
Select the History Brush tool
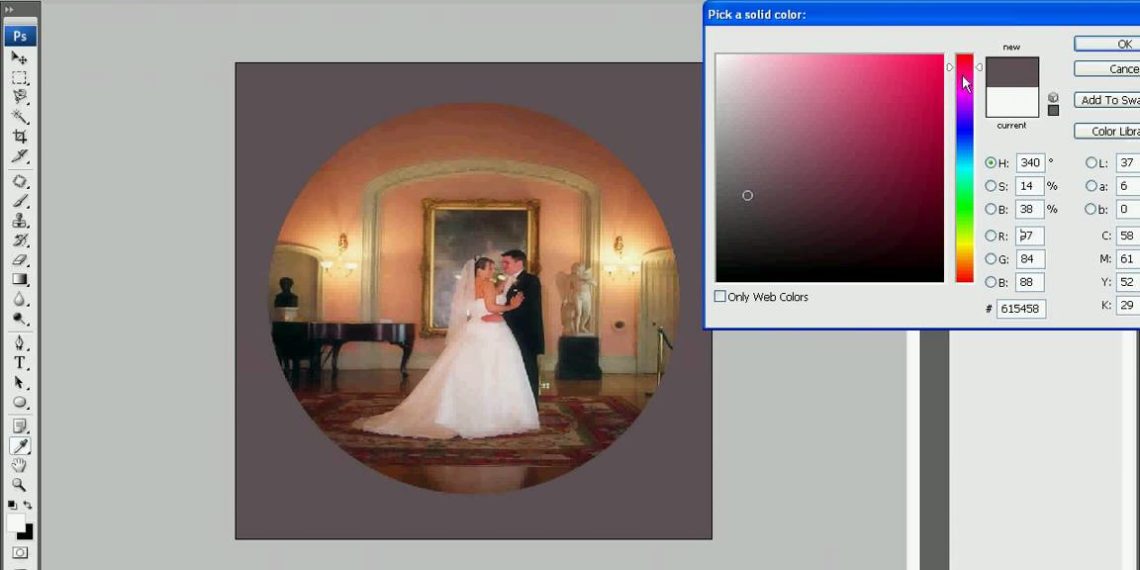[x=20, y=240]
